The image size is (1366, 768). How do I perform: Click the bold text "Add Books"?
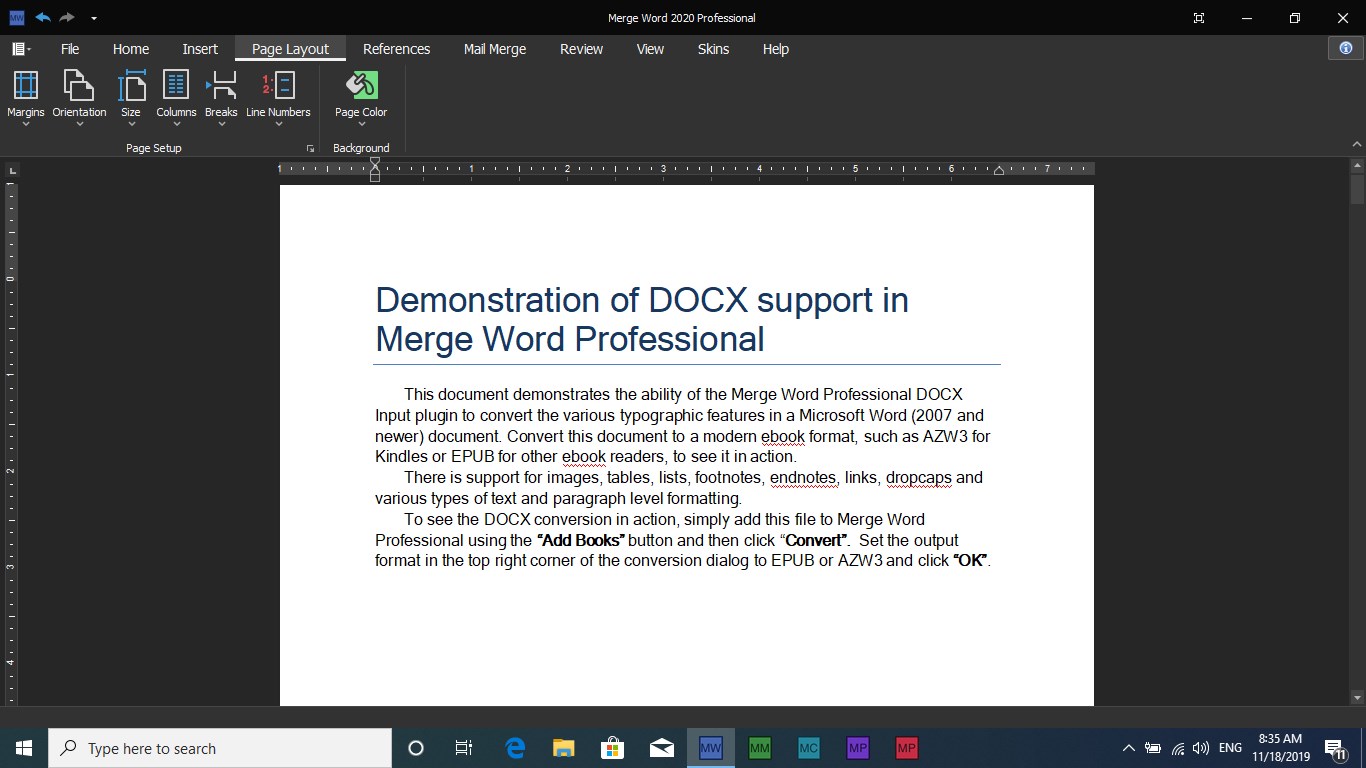tap(581, 540)
